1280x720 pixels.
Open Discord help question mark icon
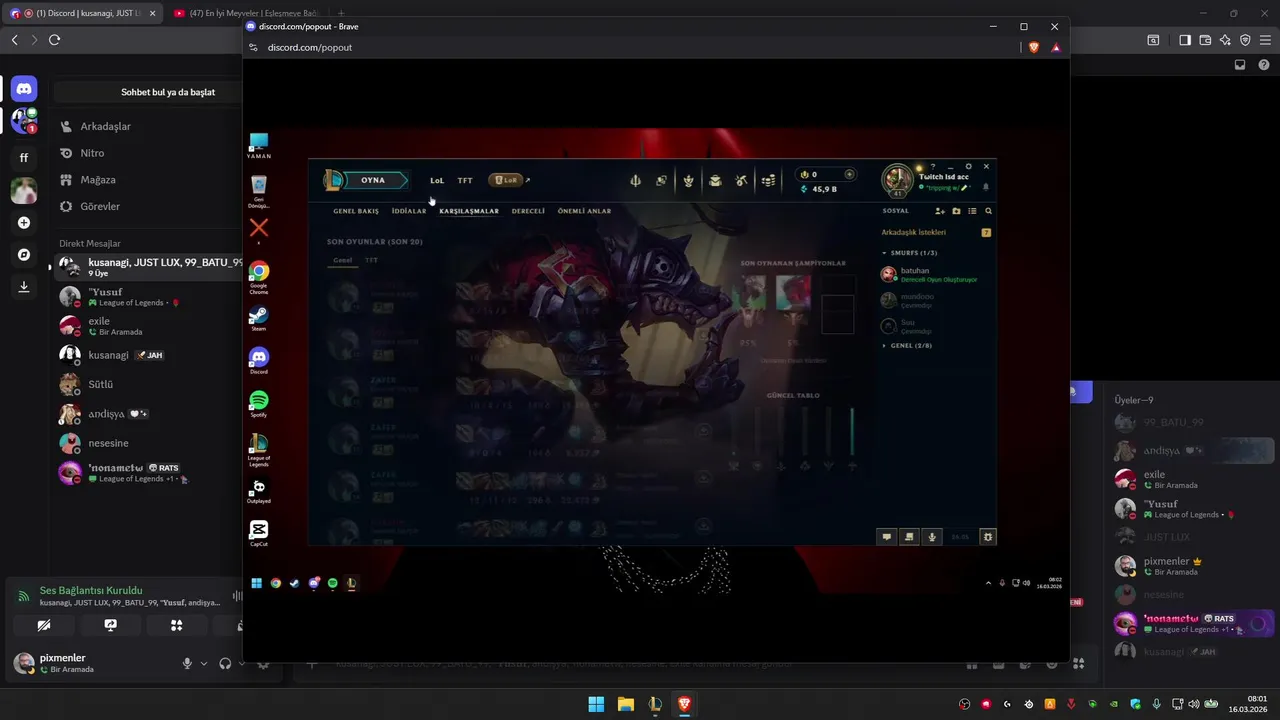[x=1264, y=65]
